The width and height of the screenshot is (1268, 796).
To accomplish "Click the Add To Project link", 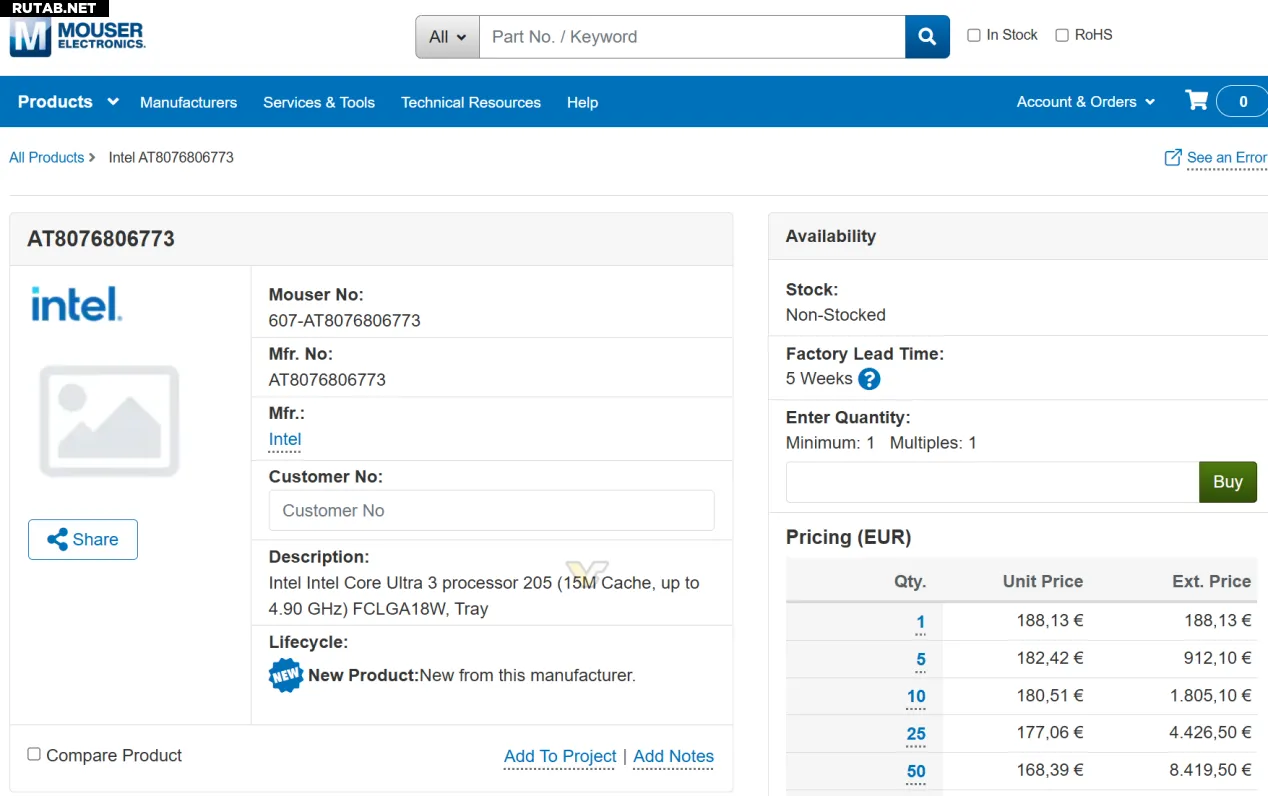I will tap(560, 756).
